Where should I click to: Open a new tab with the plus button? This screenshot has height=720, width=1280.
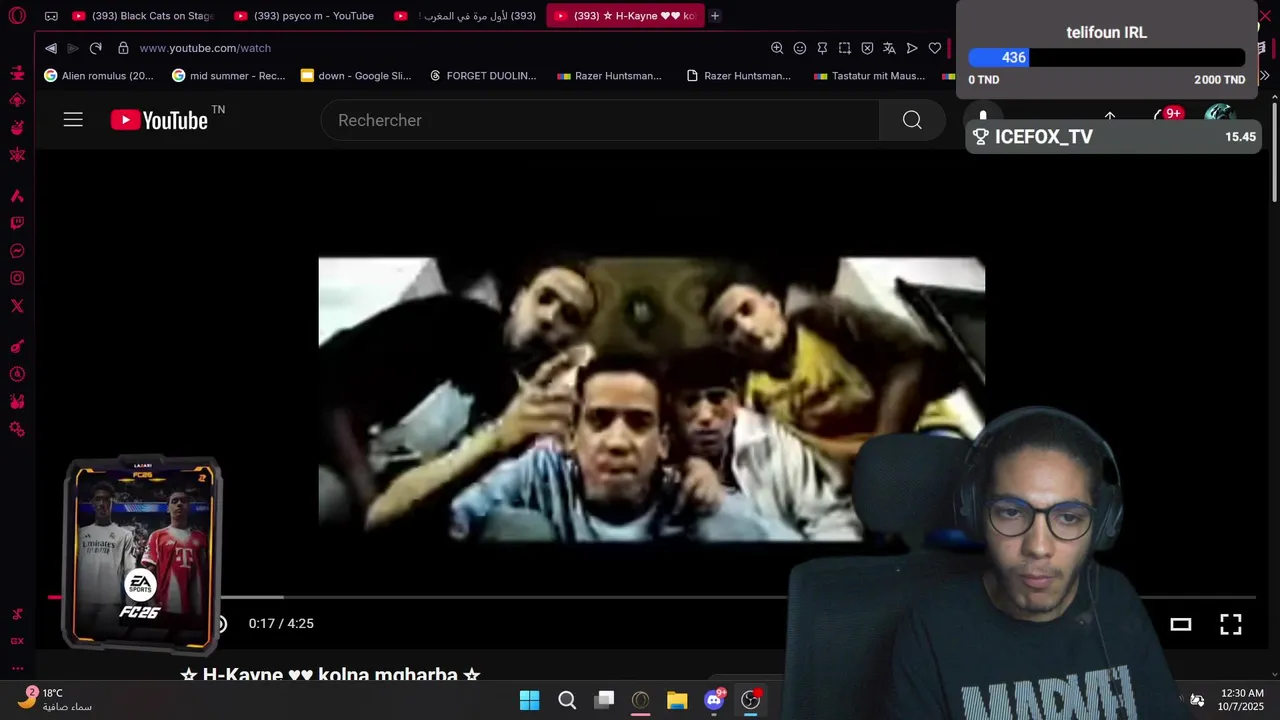coord(715,16)
